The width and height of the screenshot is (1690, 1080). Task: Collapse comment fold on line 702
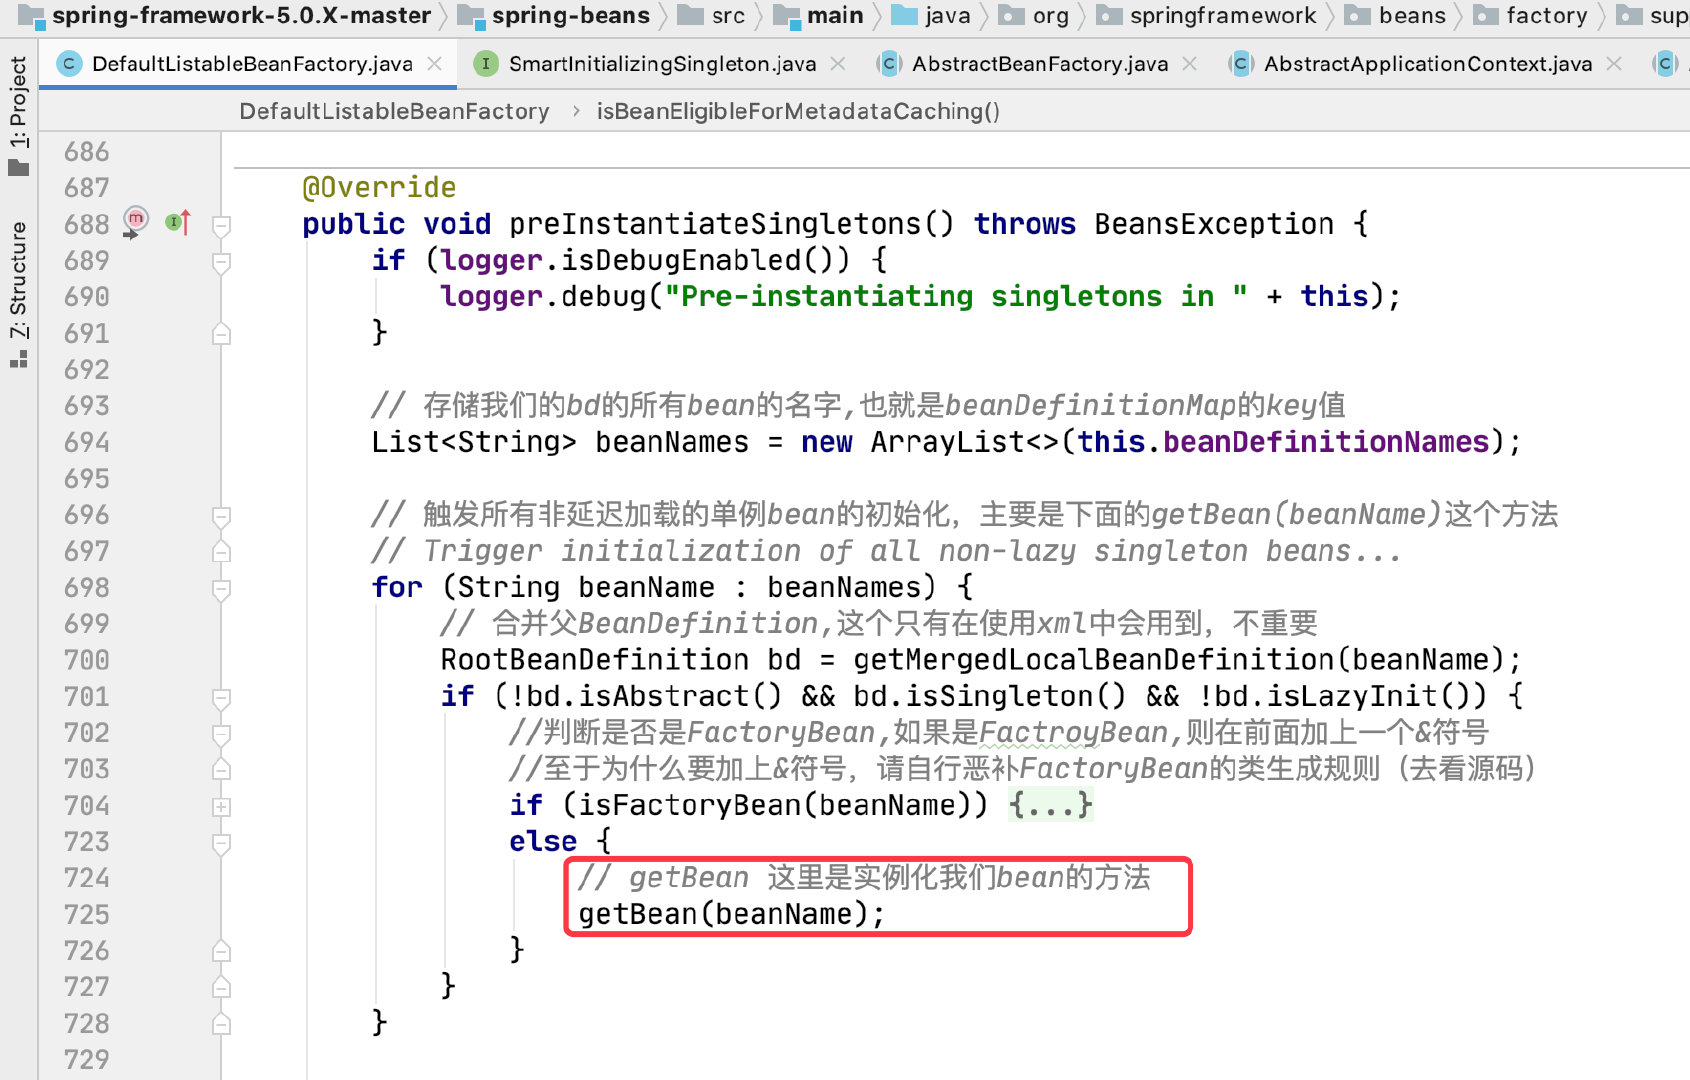pyautogui.click(x=222, y=734)
